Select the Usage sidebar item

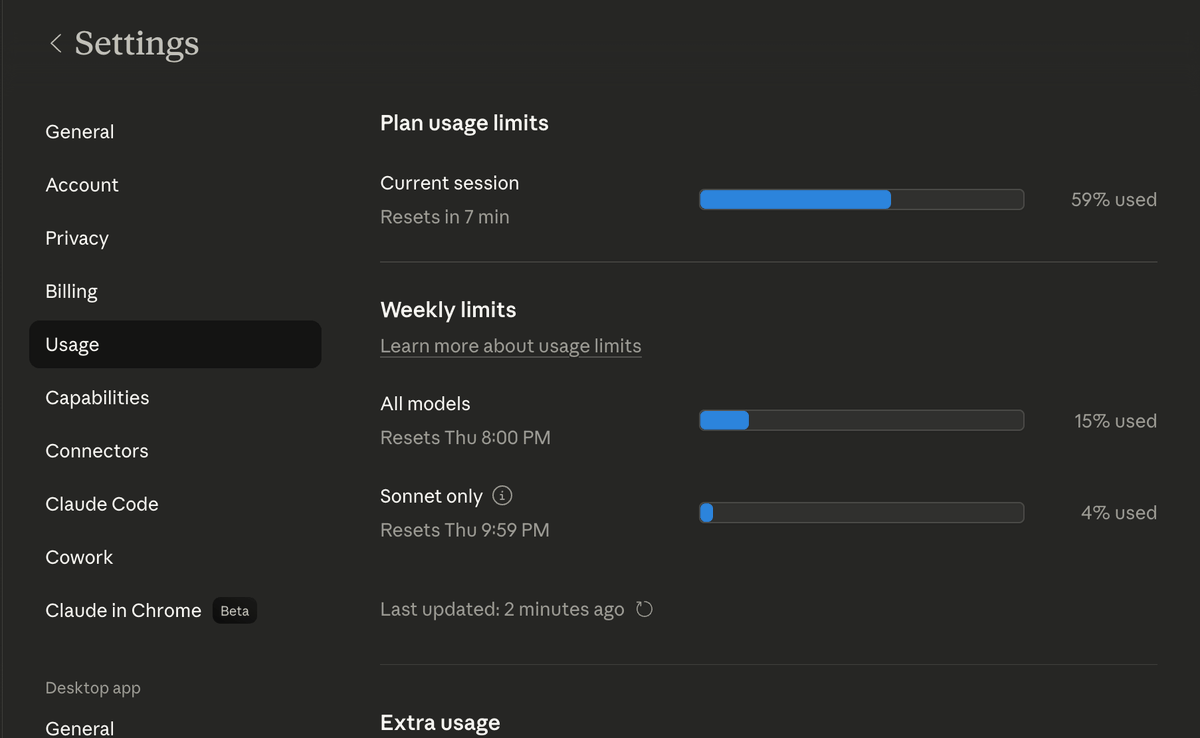(175, 344)
